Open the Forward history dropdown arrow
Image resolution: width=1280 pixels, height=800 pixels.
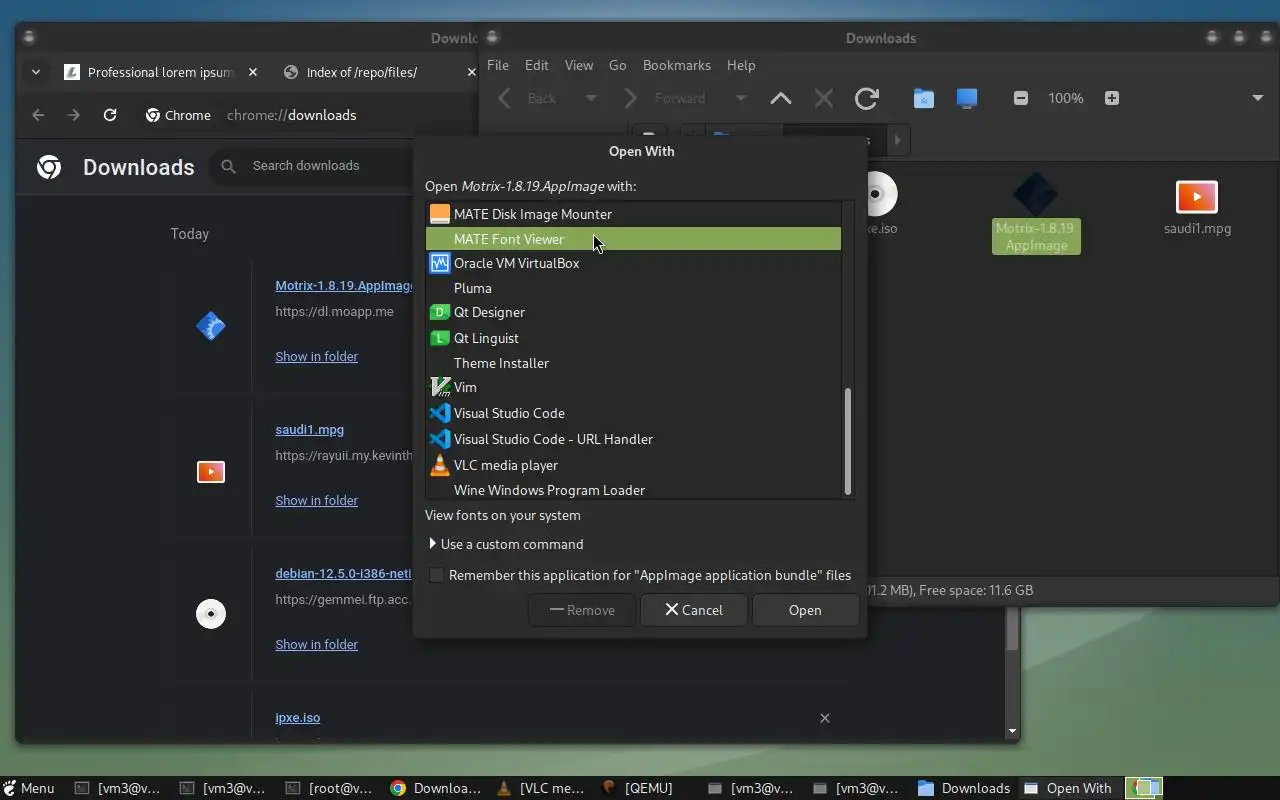pyautogui.click(x=741, y=98)
